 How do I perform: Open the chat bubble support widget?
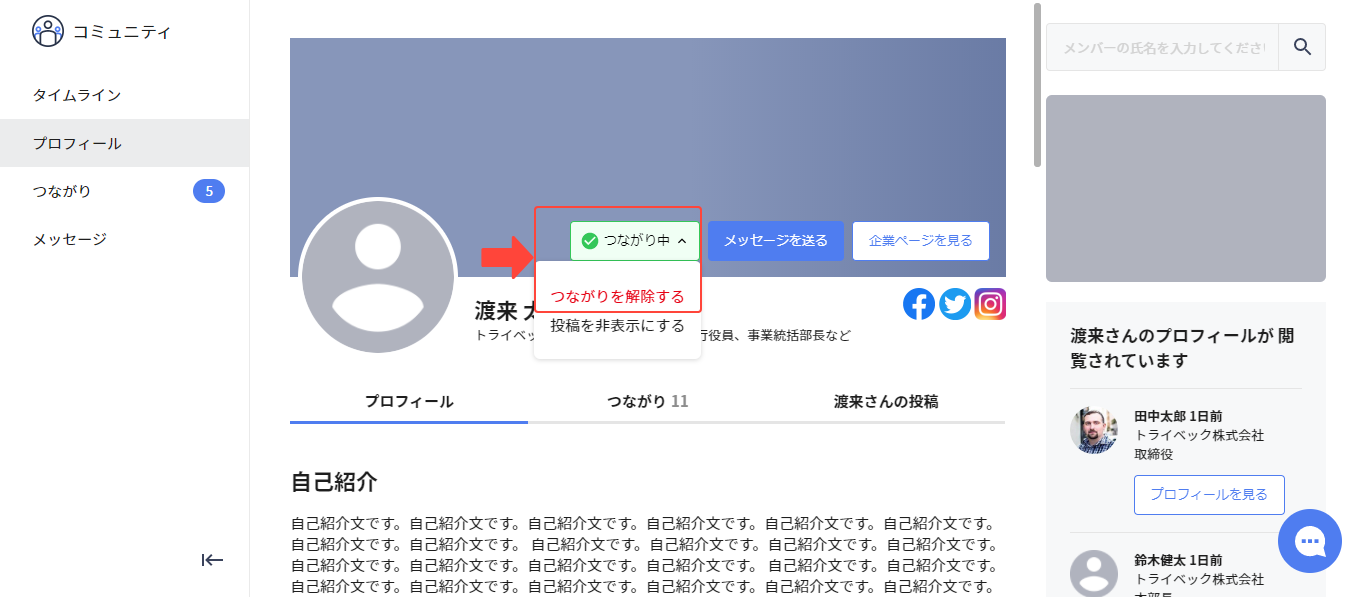coord(1309,541)
